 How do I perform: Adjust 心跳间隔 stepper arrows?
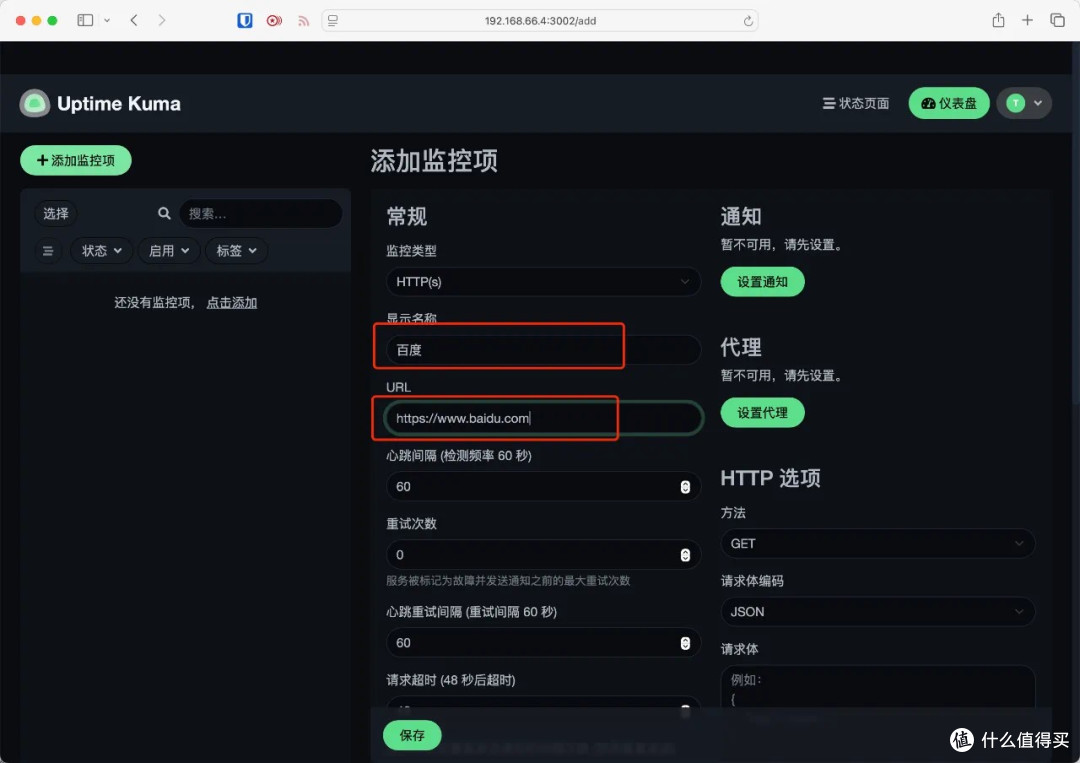(x=685, y=487)
